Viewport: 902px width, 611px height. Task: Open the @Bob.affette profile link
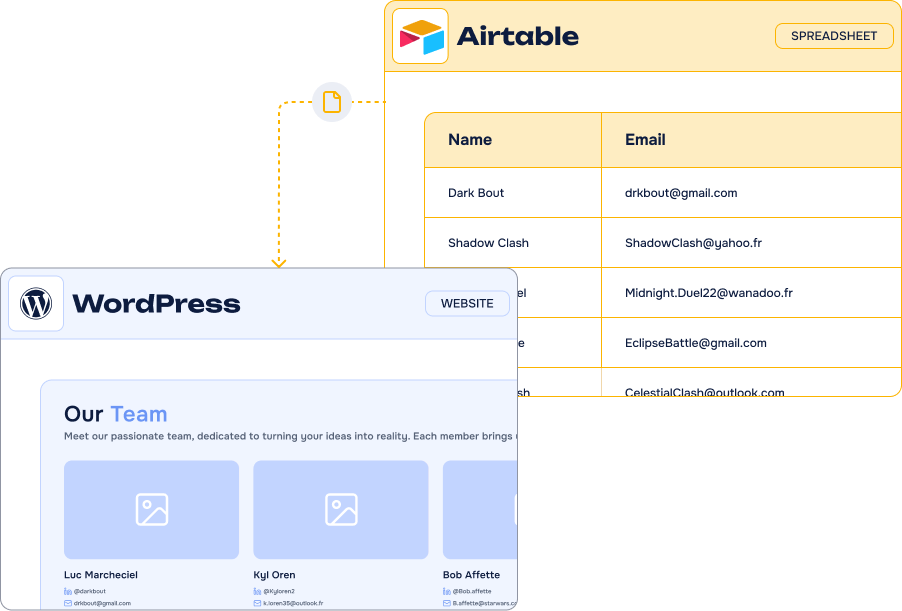click(x=472, y=591)
